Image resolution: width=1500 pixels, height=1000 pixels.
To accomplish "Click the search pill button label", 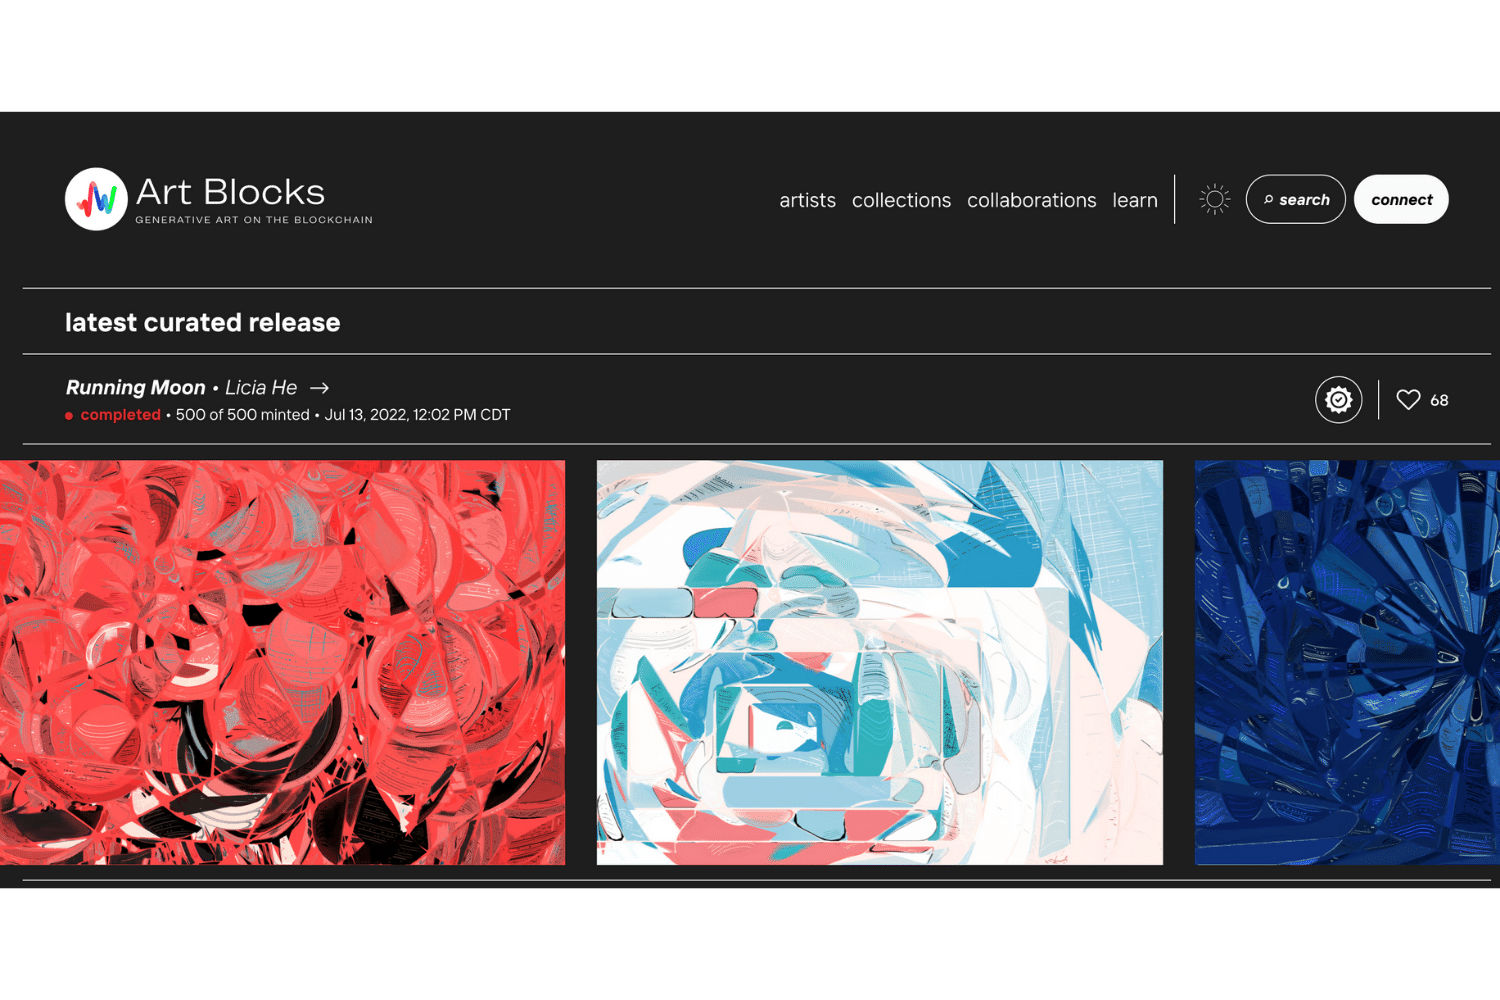I will pyautogui.click(x=1304, y=200).
